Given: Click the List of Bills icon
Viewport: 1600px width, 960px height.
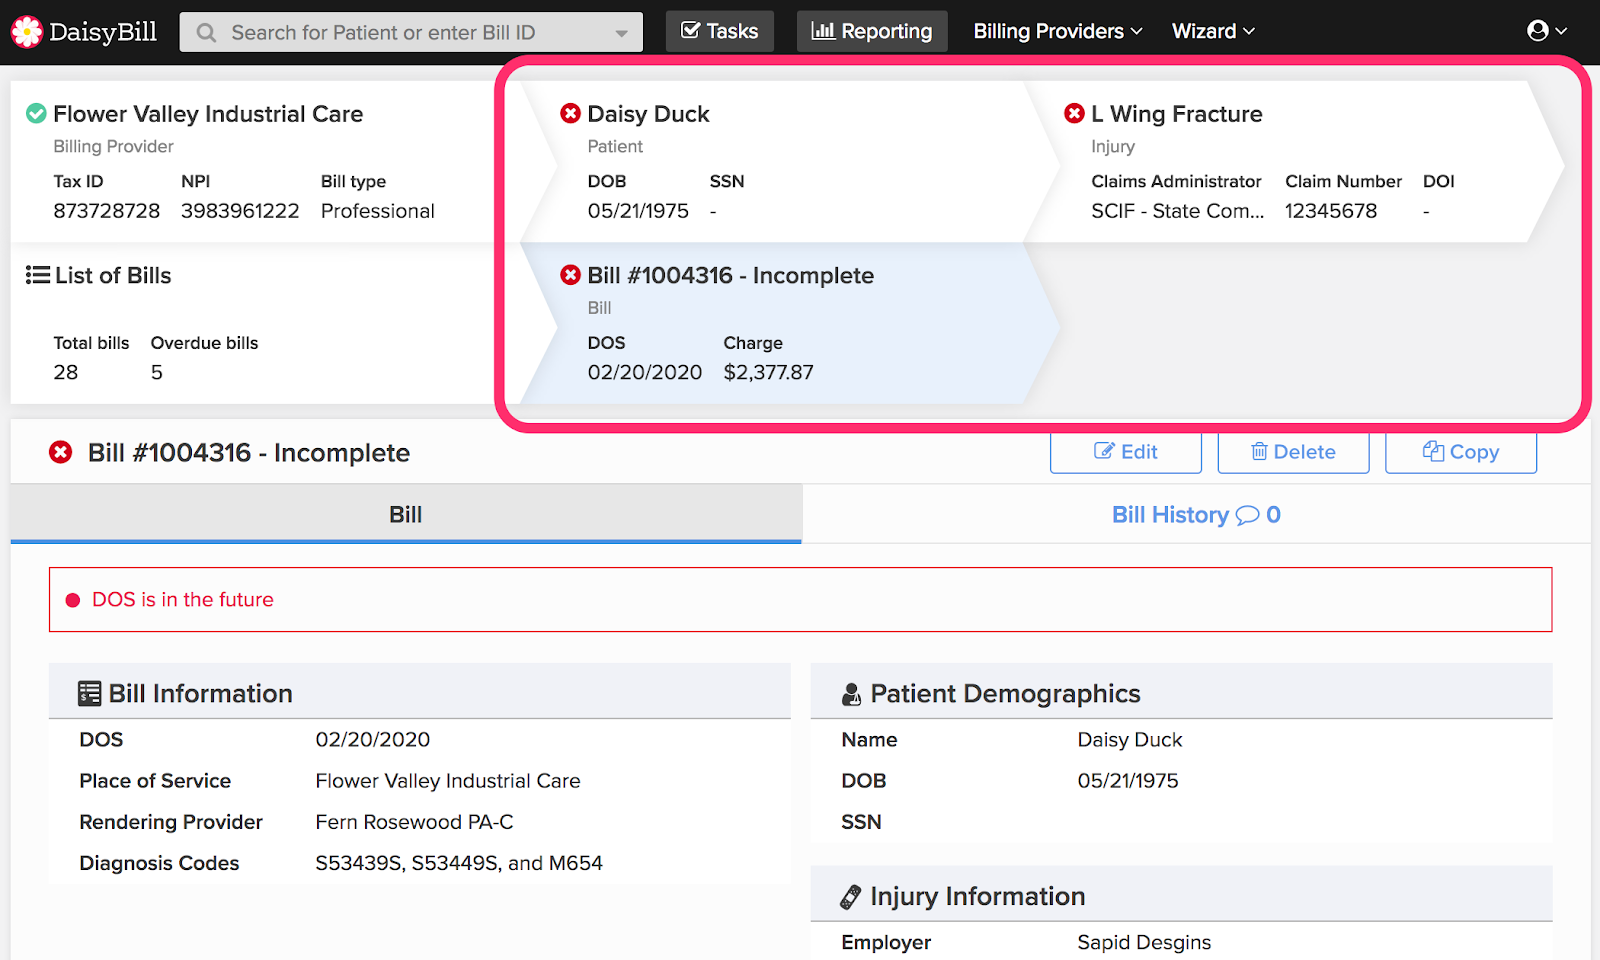Looking at the screenshot, I should (x=36, y=275).
